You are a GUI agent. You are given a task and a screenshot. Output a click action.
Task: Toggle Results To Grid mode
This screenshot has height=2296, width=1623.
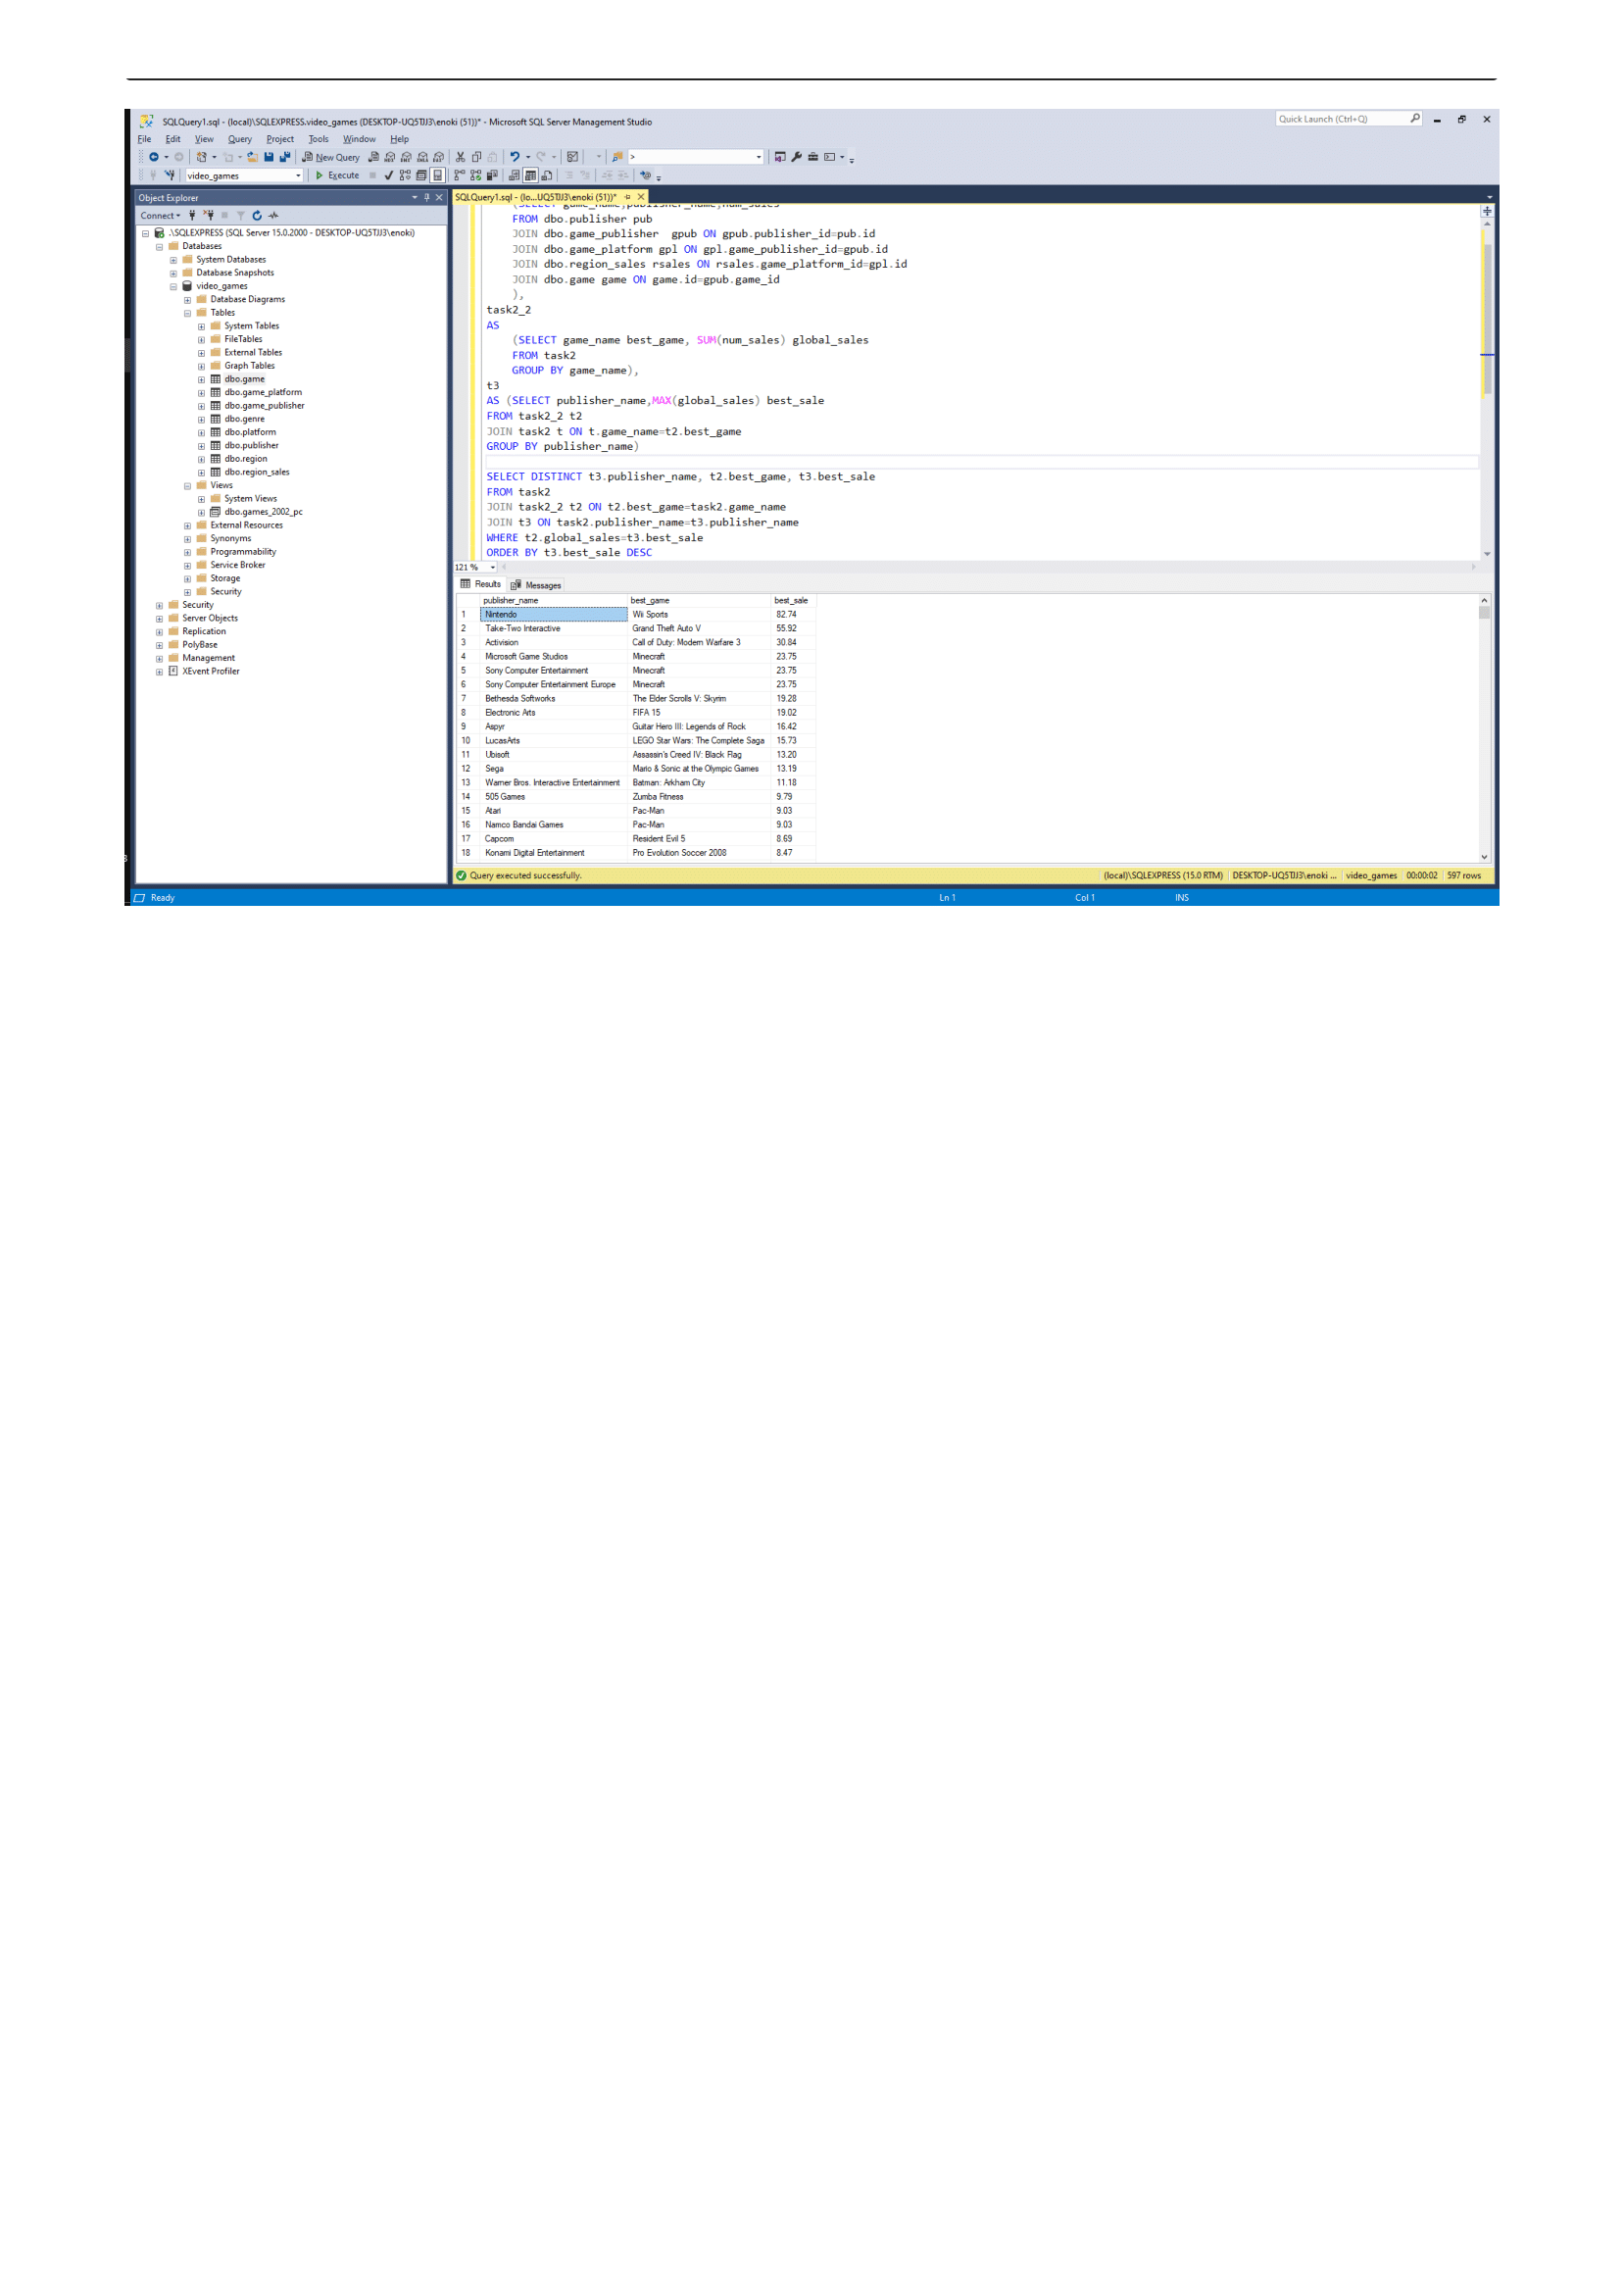[531, 175]
